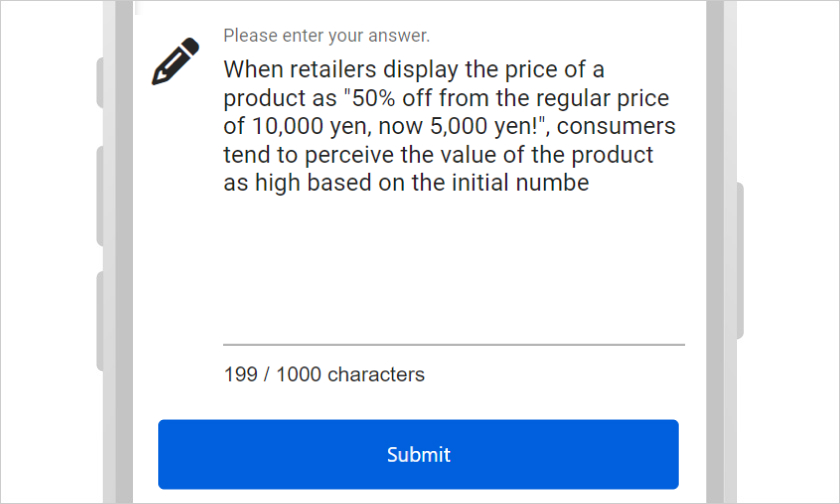Click the "5,000" figure in the answer
Image resolution: width=840 pixels, height=504 pixels.
440,127
